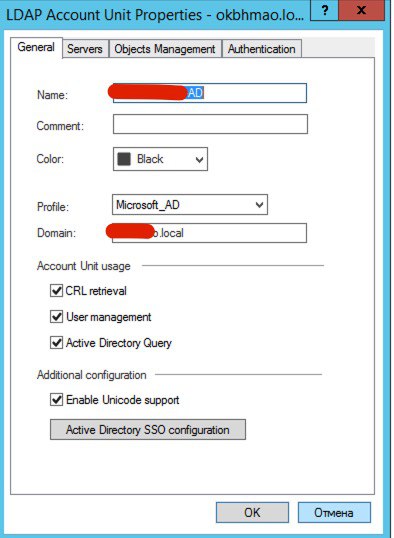Switch to the Servers tab
394x538 pixels.
point(85,49)
